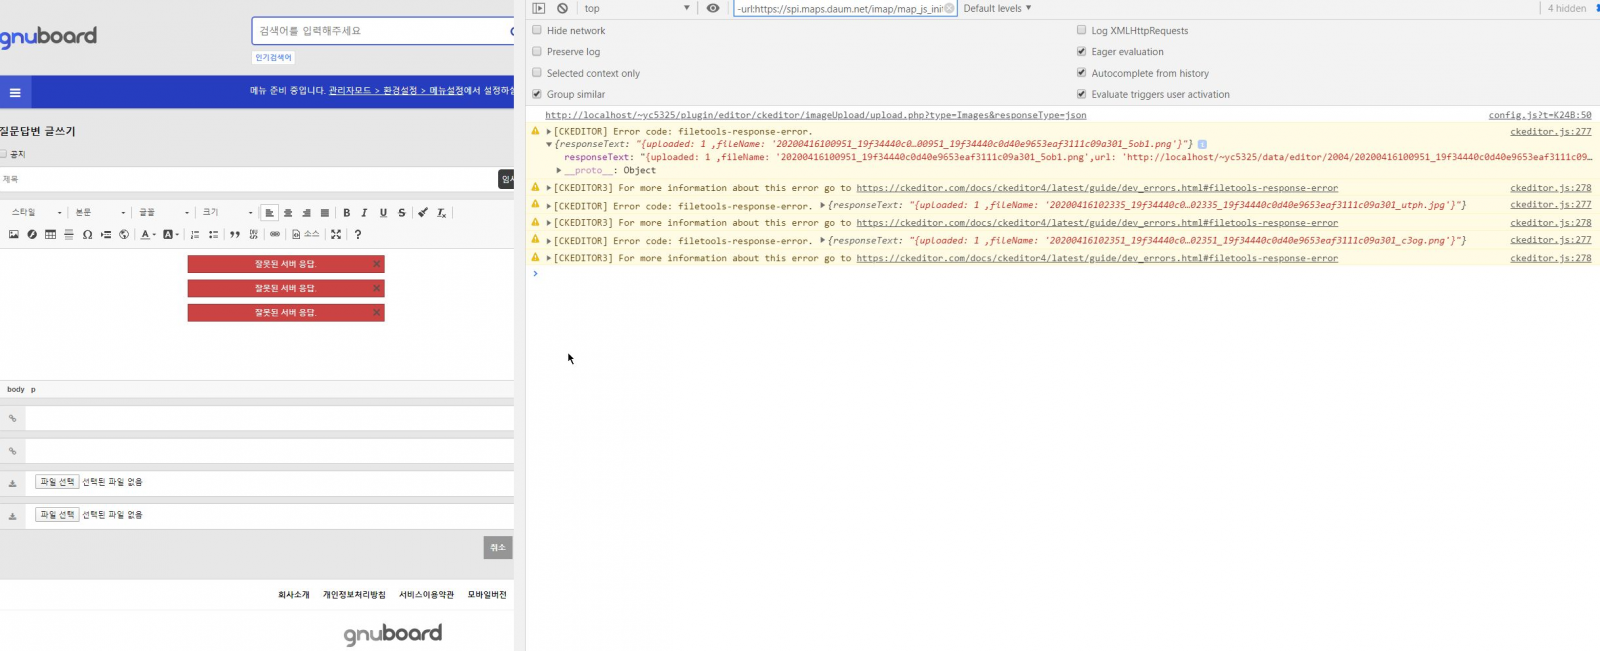Uncheck Autocomplete from history
Image resolution: width=1600 pixels, height=651 pixels.
click(1081, 73)
